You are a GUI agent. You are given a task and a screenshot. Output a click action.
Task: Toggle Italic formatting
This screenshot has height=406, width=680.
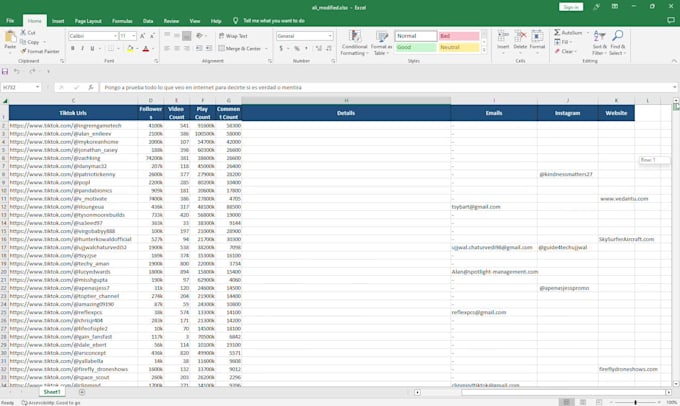82,49
